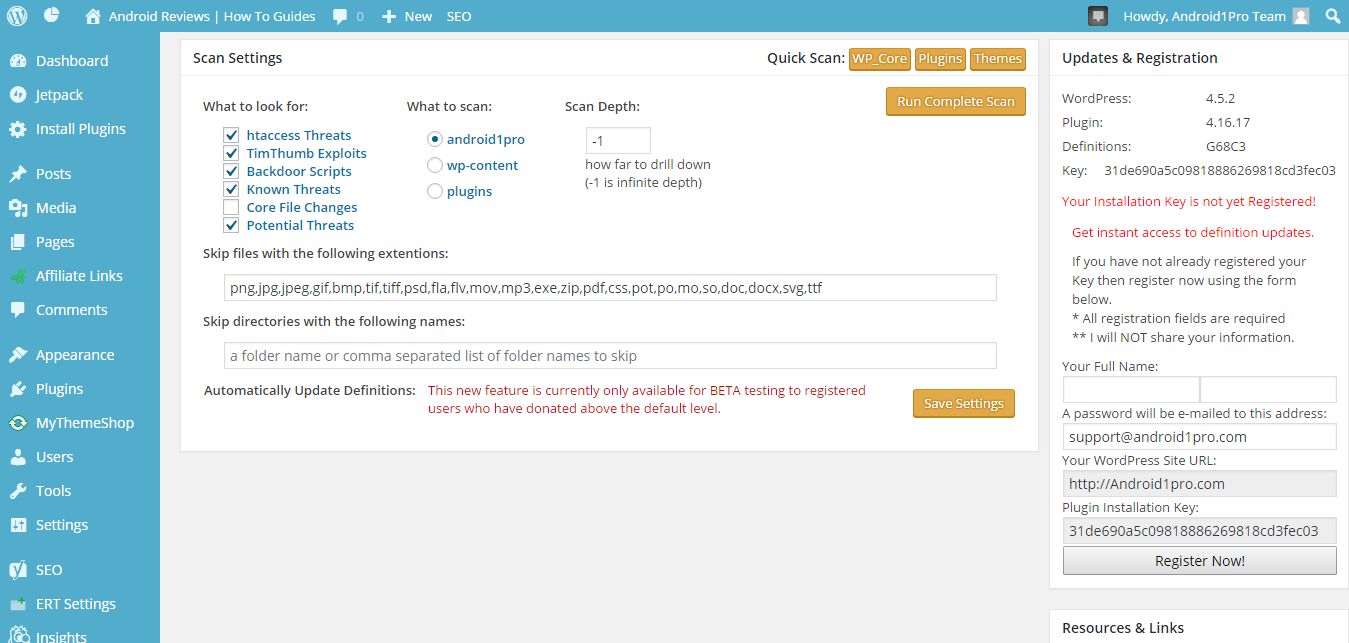The width and height of the screenshot is (1349, 643).
Task: Click the stats pie chart icon
Action: 52,16
